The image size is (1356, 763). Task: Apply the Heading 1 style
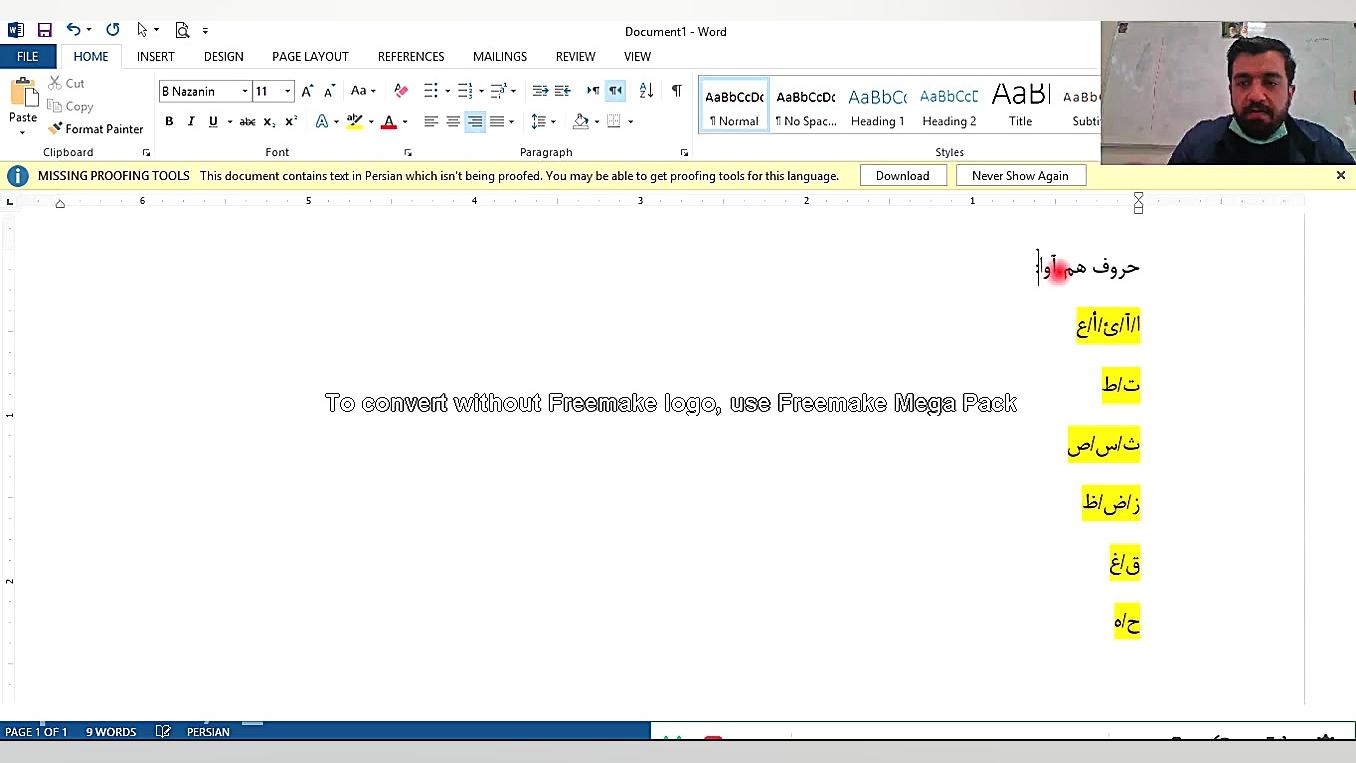(x=878, y=105)
